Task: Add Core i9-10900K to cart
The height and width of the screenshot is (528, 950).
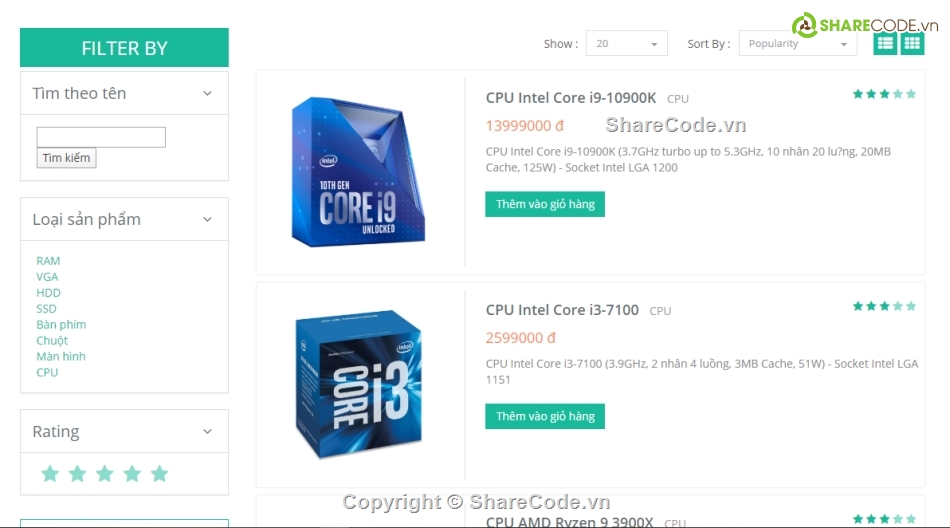Action: 545,204
